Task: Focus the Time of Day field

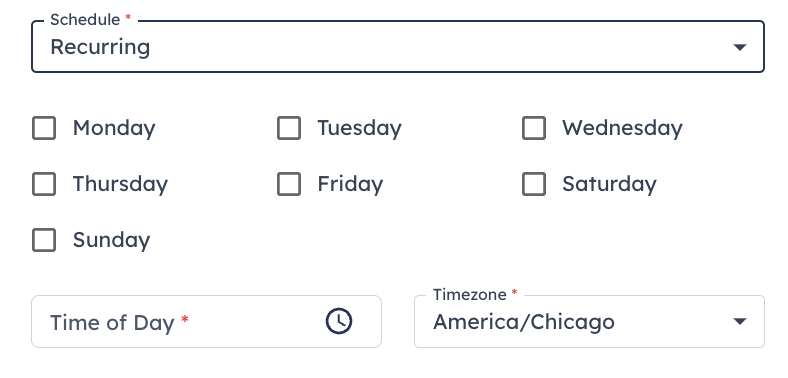Action: pyautogui.click(x=207, y=321)
